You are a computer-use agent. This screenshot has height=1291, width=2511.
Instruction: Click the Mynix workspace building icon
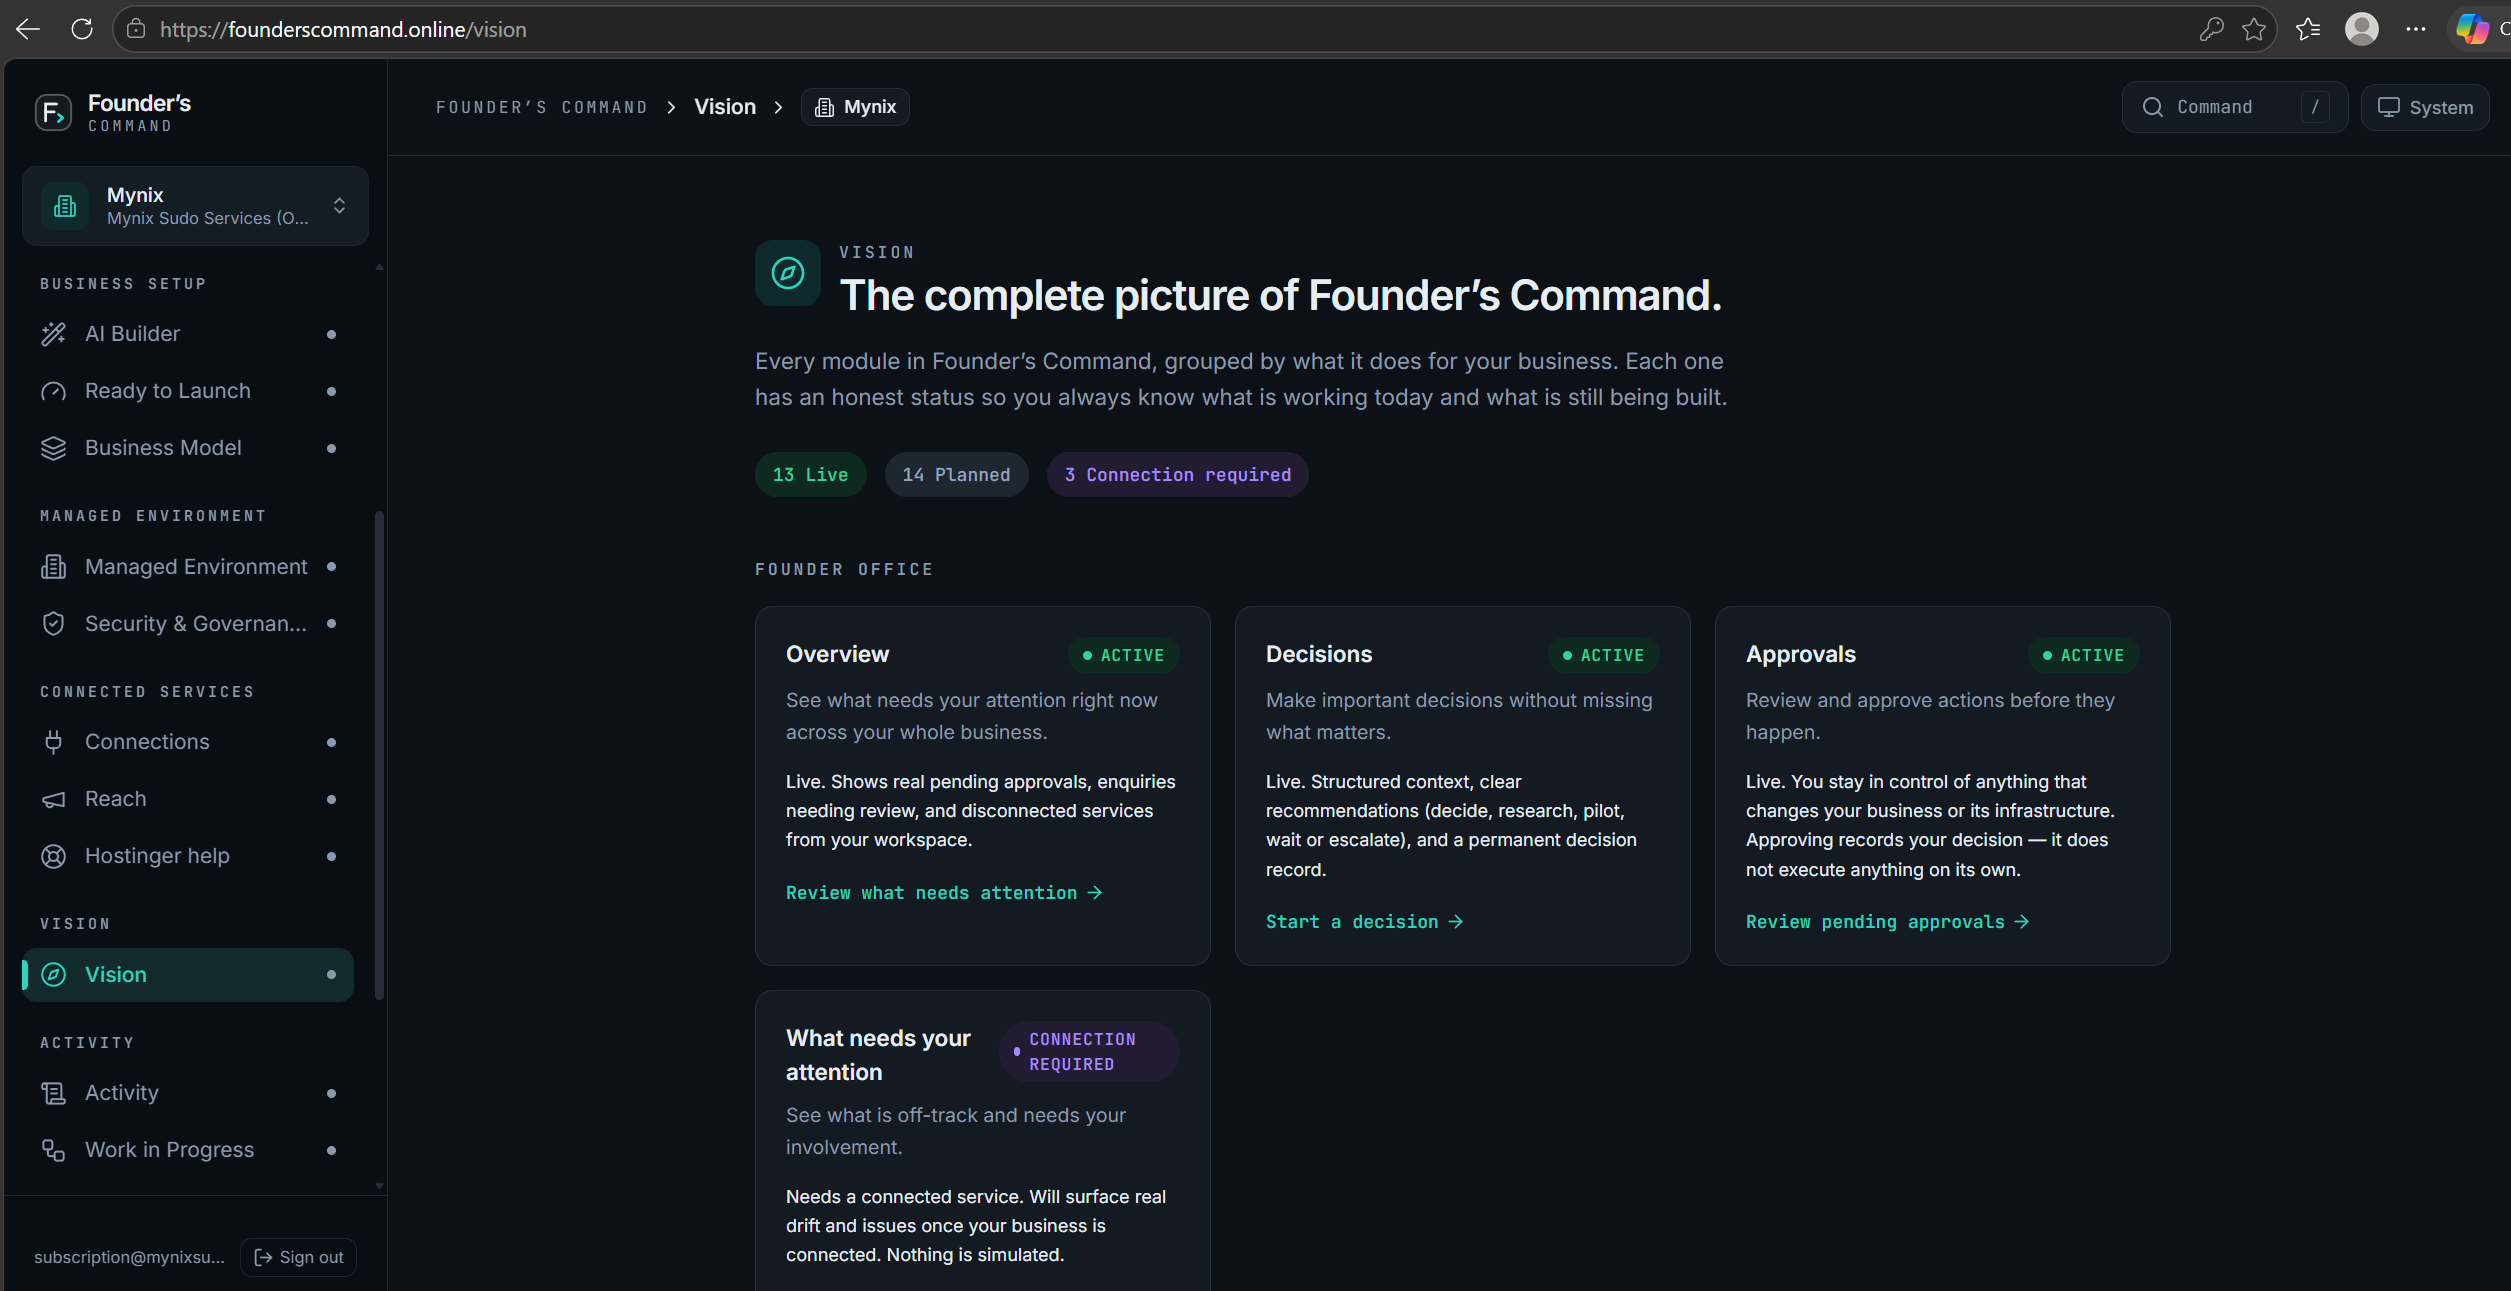pos(65,206)
